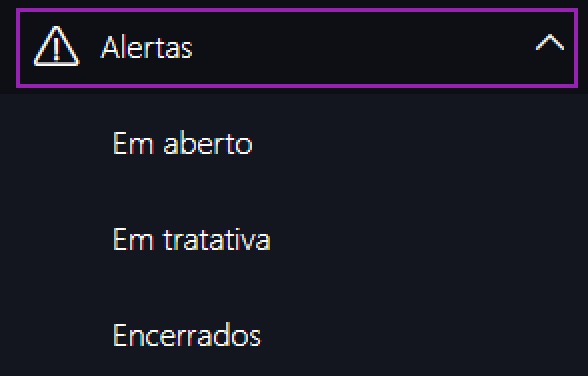Collapse the Alertas section using the chevron
Screen dimensions: 588x376
[549, 42]
